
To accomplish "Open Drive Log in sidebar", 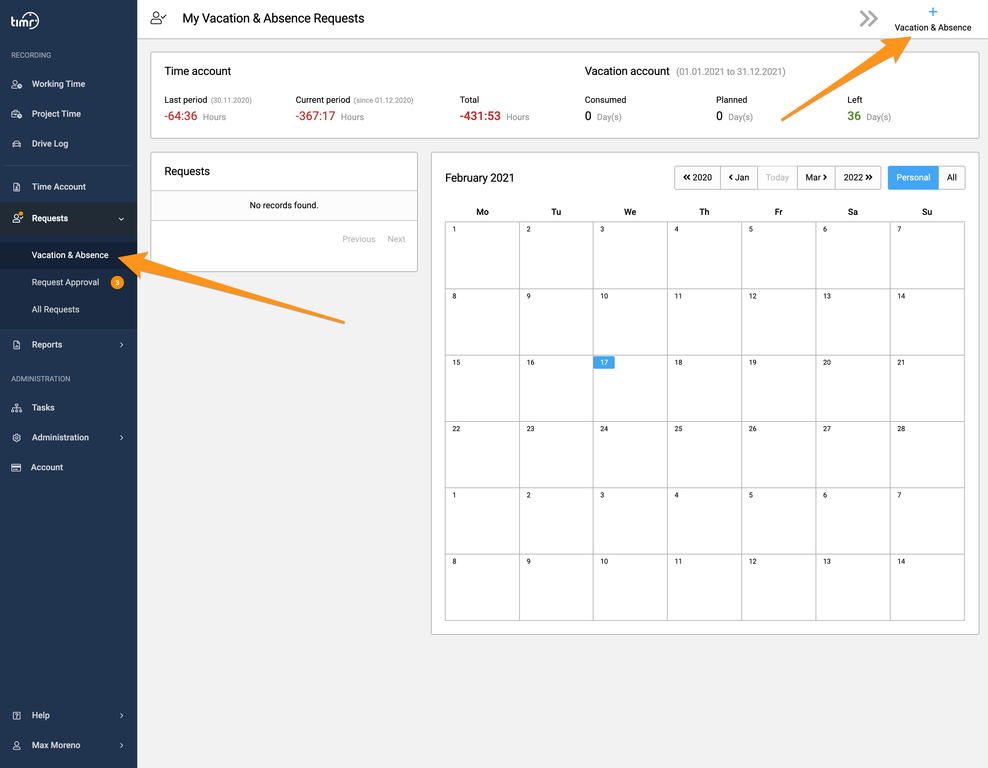I will [50, 144].
